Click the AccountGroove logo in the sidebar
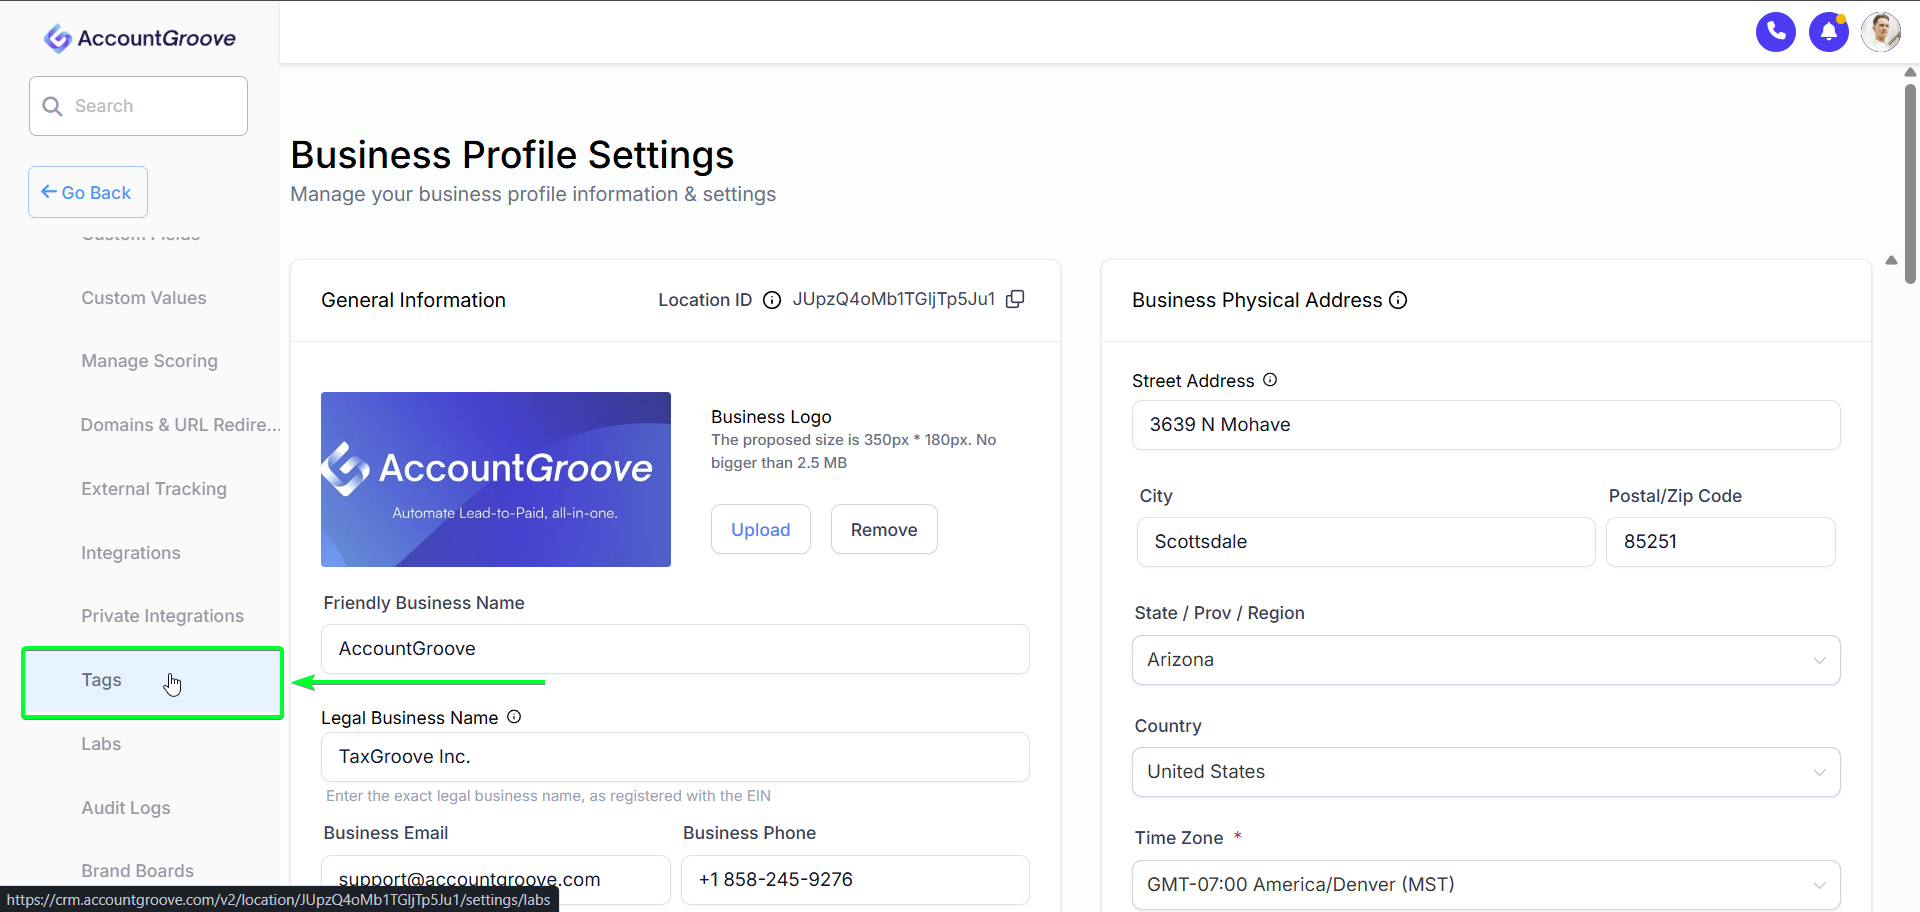 pos(140,38)
